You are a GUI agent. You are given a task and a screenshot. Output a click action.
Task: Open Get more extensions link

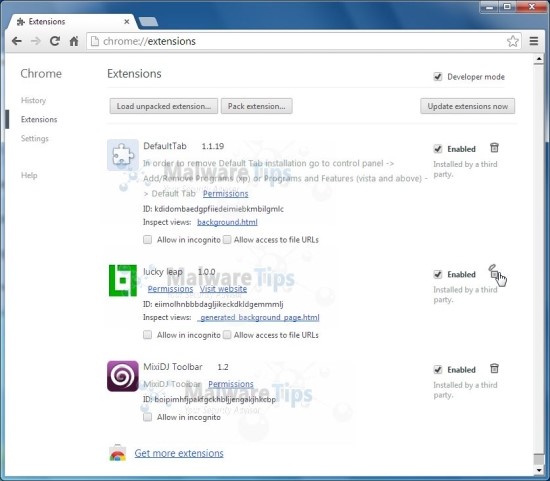[179, 453]
